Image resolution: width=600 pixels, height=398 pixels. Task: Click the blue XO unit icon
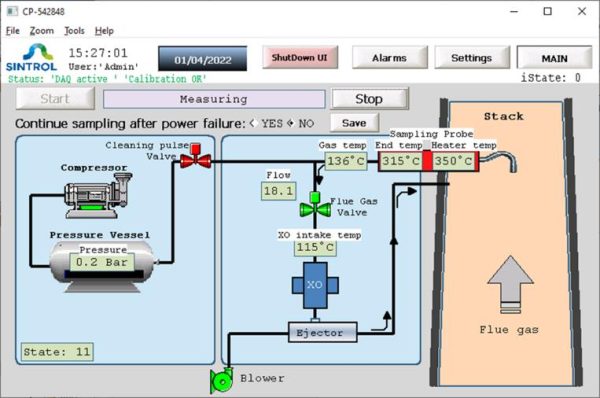point(315,285)
